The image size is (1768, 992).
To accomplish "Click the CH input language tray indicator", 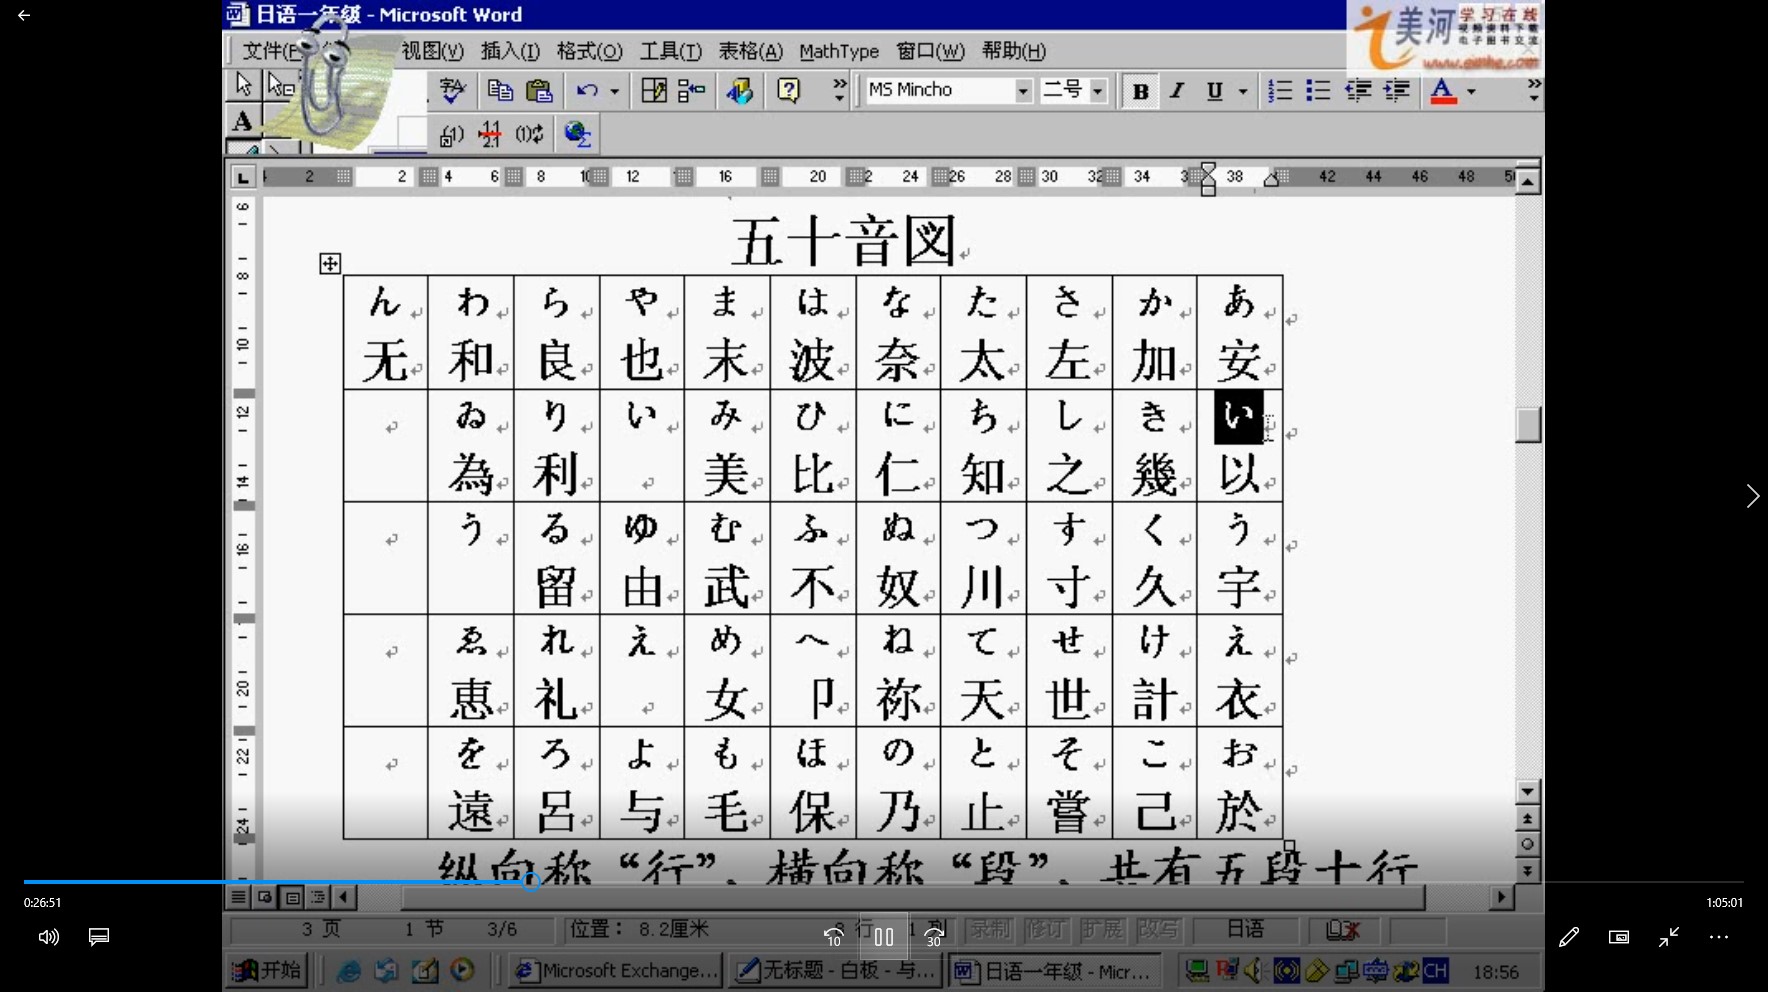I will [x=1435, y=970].
